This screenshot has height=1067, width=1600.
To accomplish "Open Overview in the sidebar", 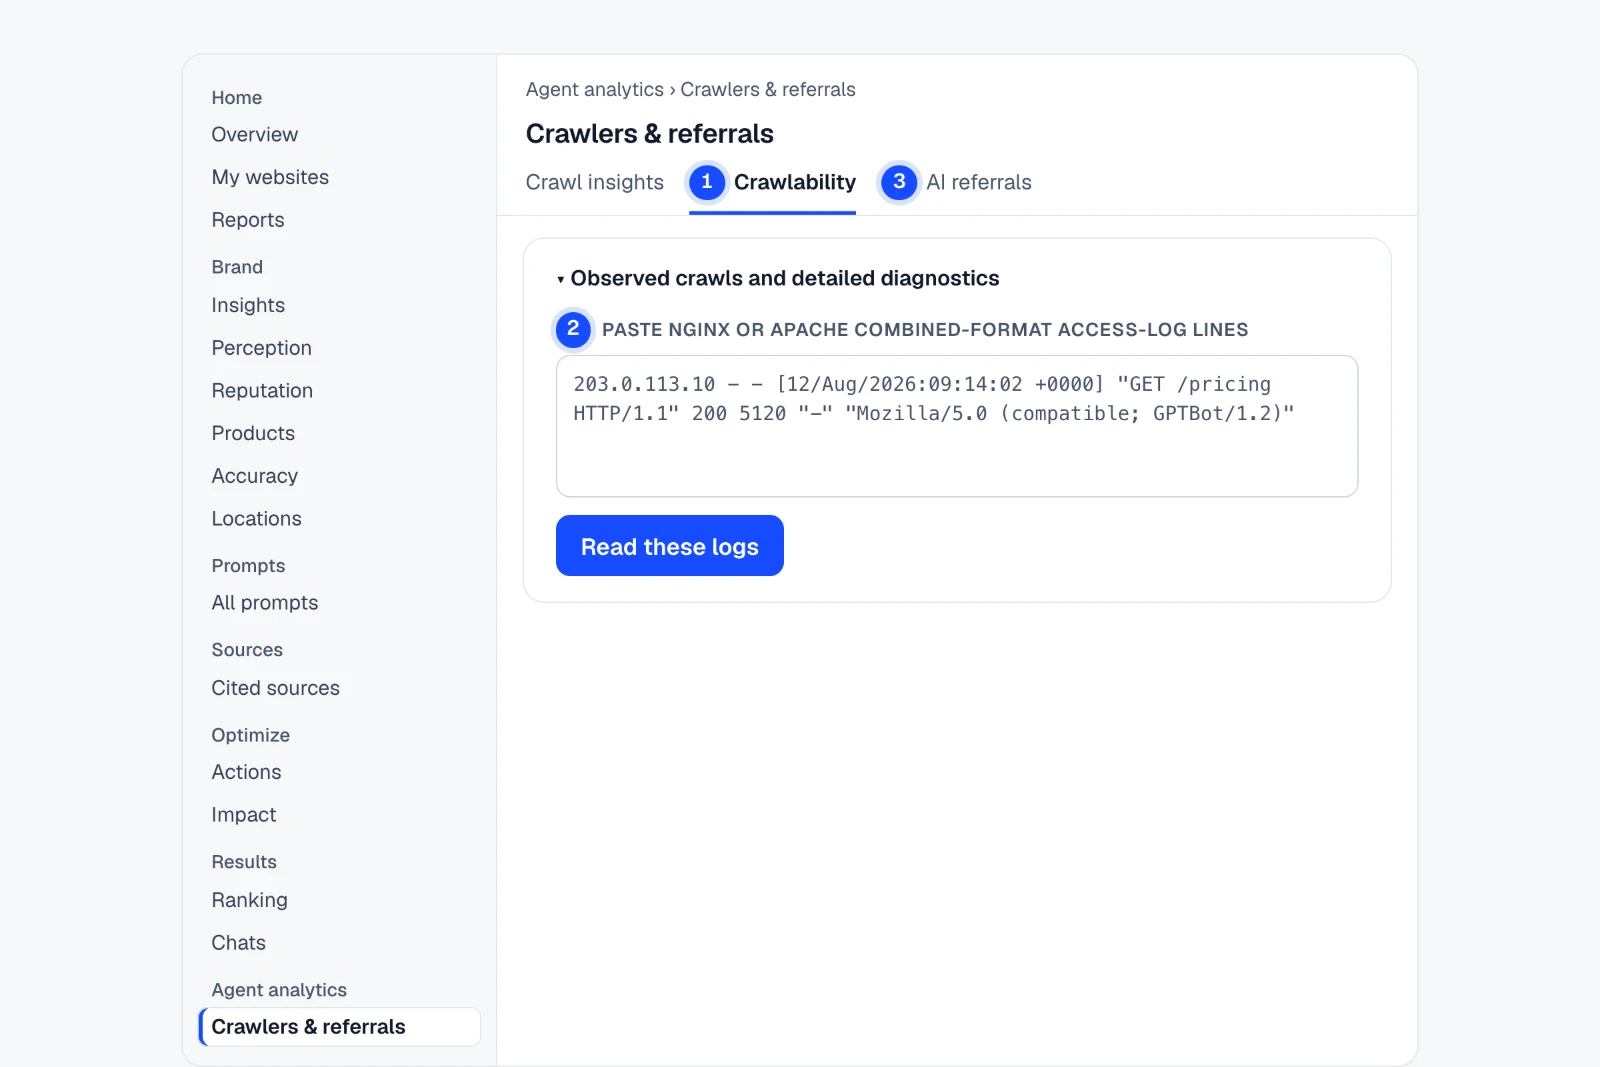I will [255, 134].
